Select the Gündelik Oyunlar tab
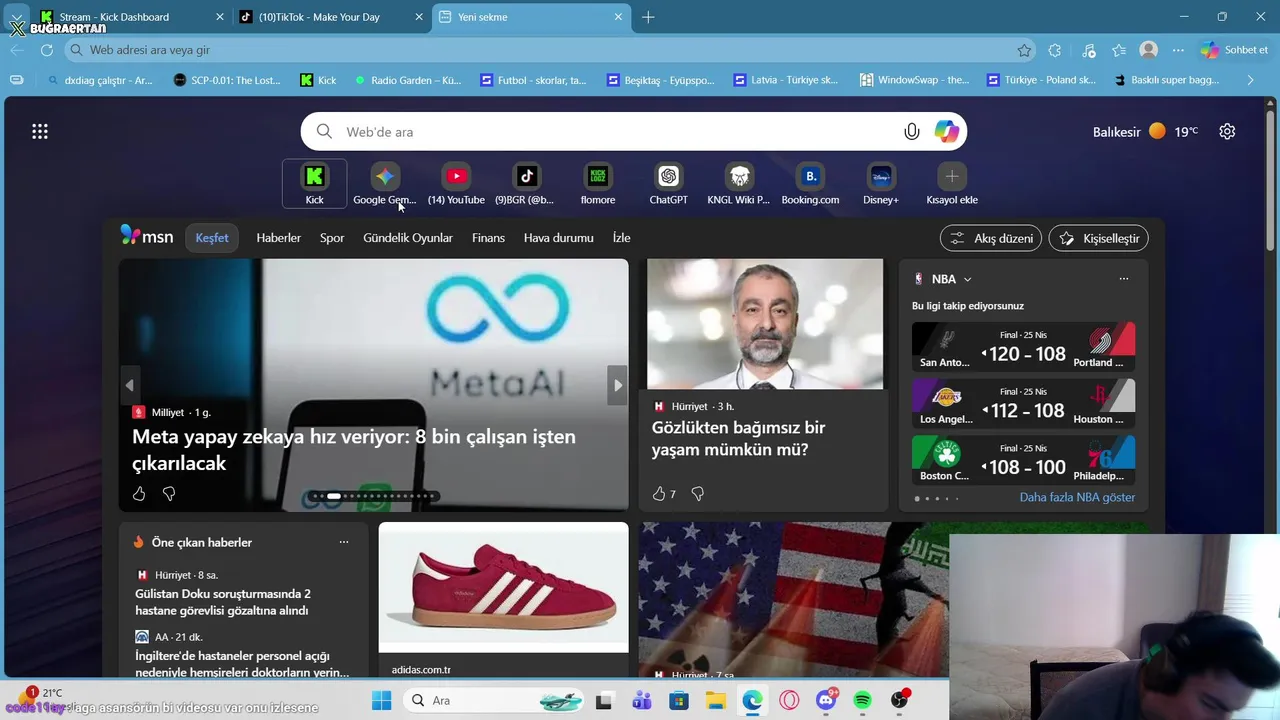Image resolution: width=1280 pixels, height=720 pixels. [408, 238]
